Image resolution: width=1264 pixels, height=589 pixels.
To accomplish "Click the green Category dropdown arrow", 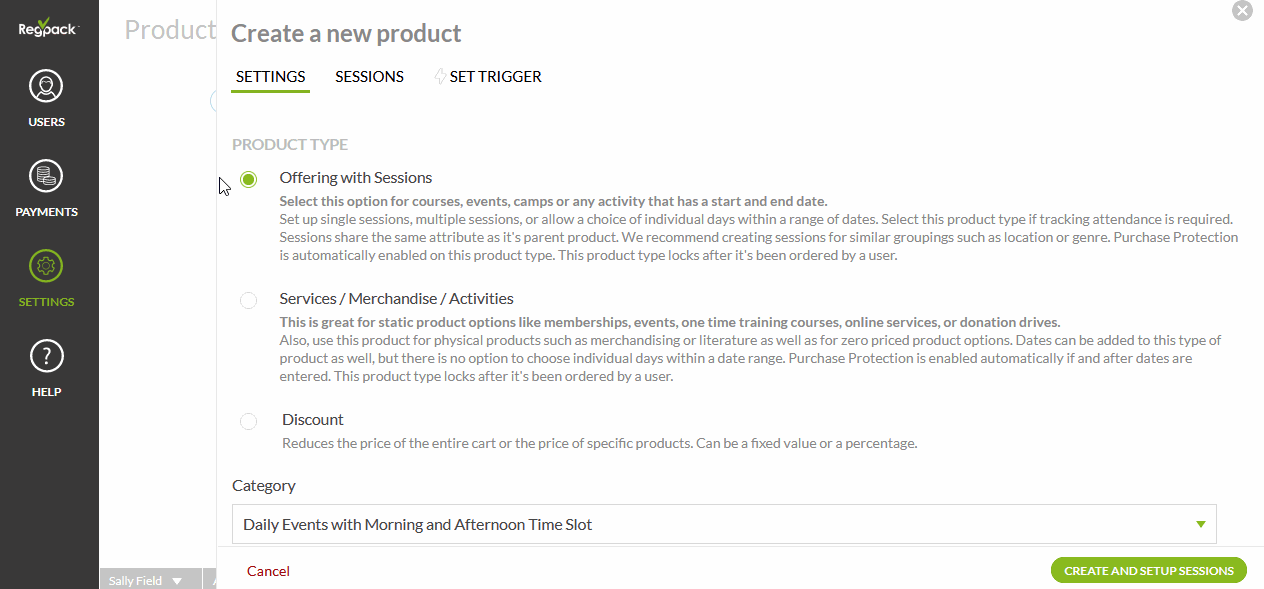I will 1200,524.
